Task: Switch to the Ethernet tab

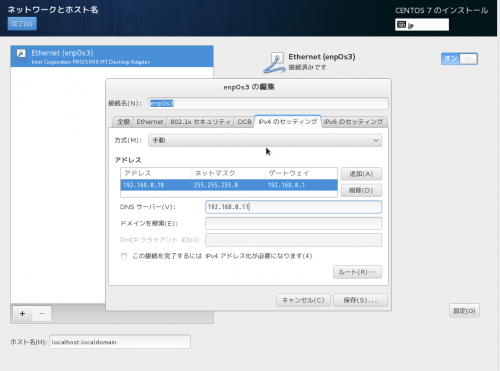Action: tap(150, 122)
